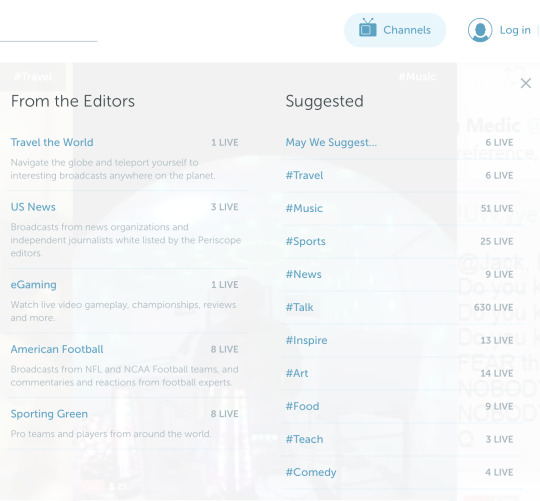Click the 'Suggested' heading

point(324,102)
